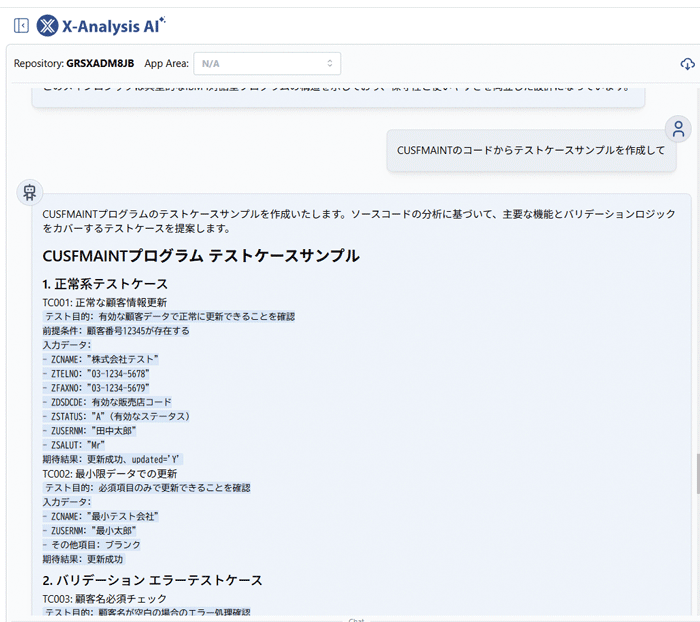
Task: Select the TC001 正常な顧客情報更新 line
Action: tap(105, 302)
